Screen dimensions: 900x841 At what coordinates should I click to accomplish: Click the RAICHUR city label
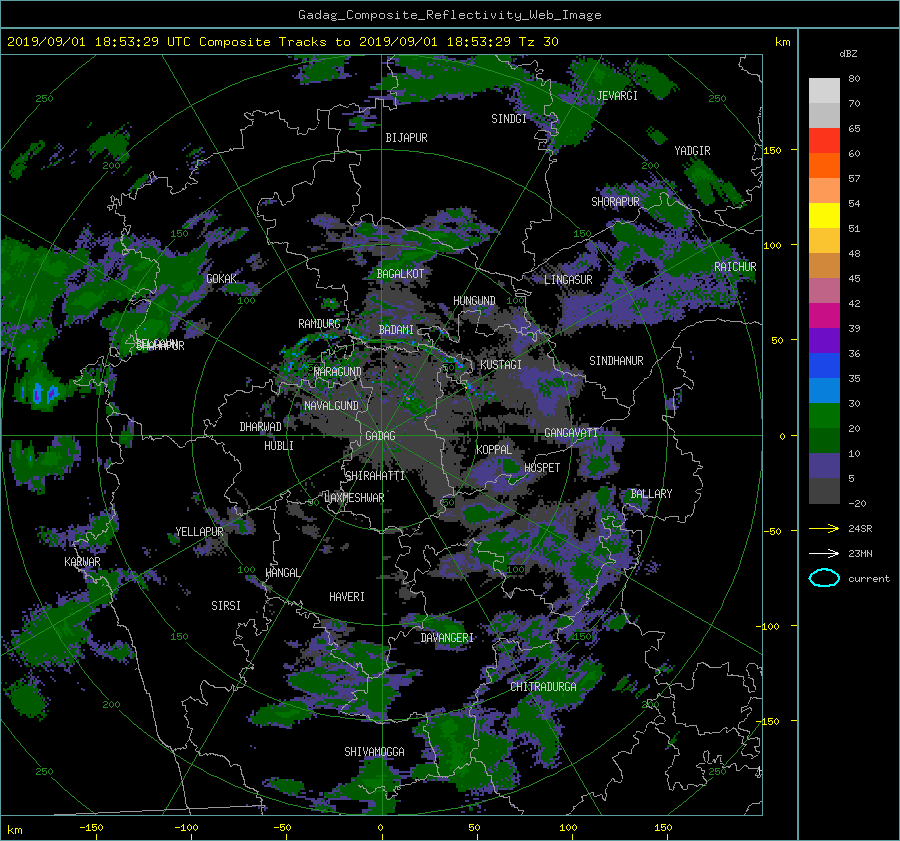(735, 267)
